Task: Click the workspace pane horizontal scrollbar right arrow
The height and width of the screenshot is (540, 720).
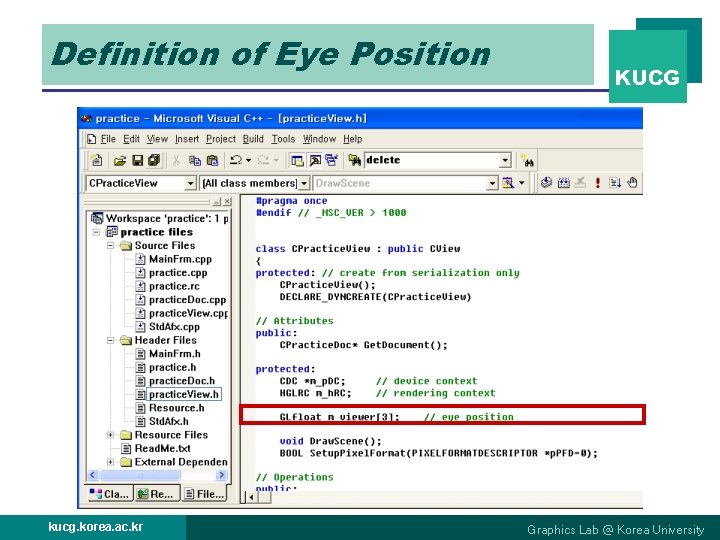Action: pyautogui.click(x=222, y=475)
